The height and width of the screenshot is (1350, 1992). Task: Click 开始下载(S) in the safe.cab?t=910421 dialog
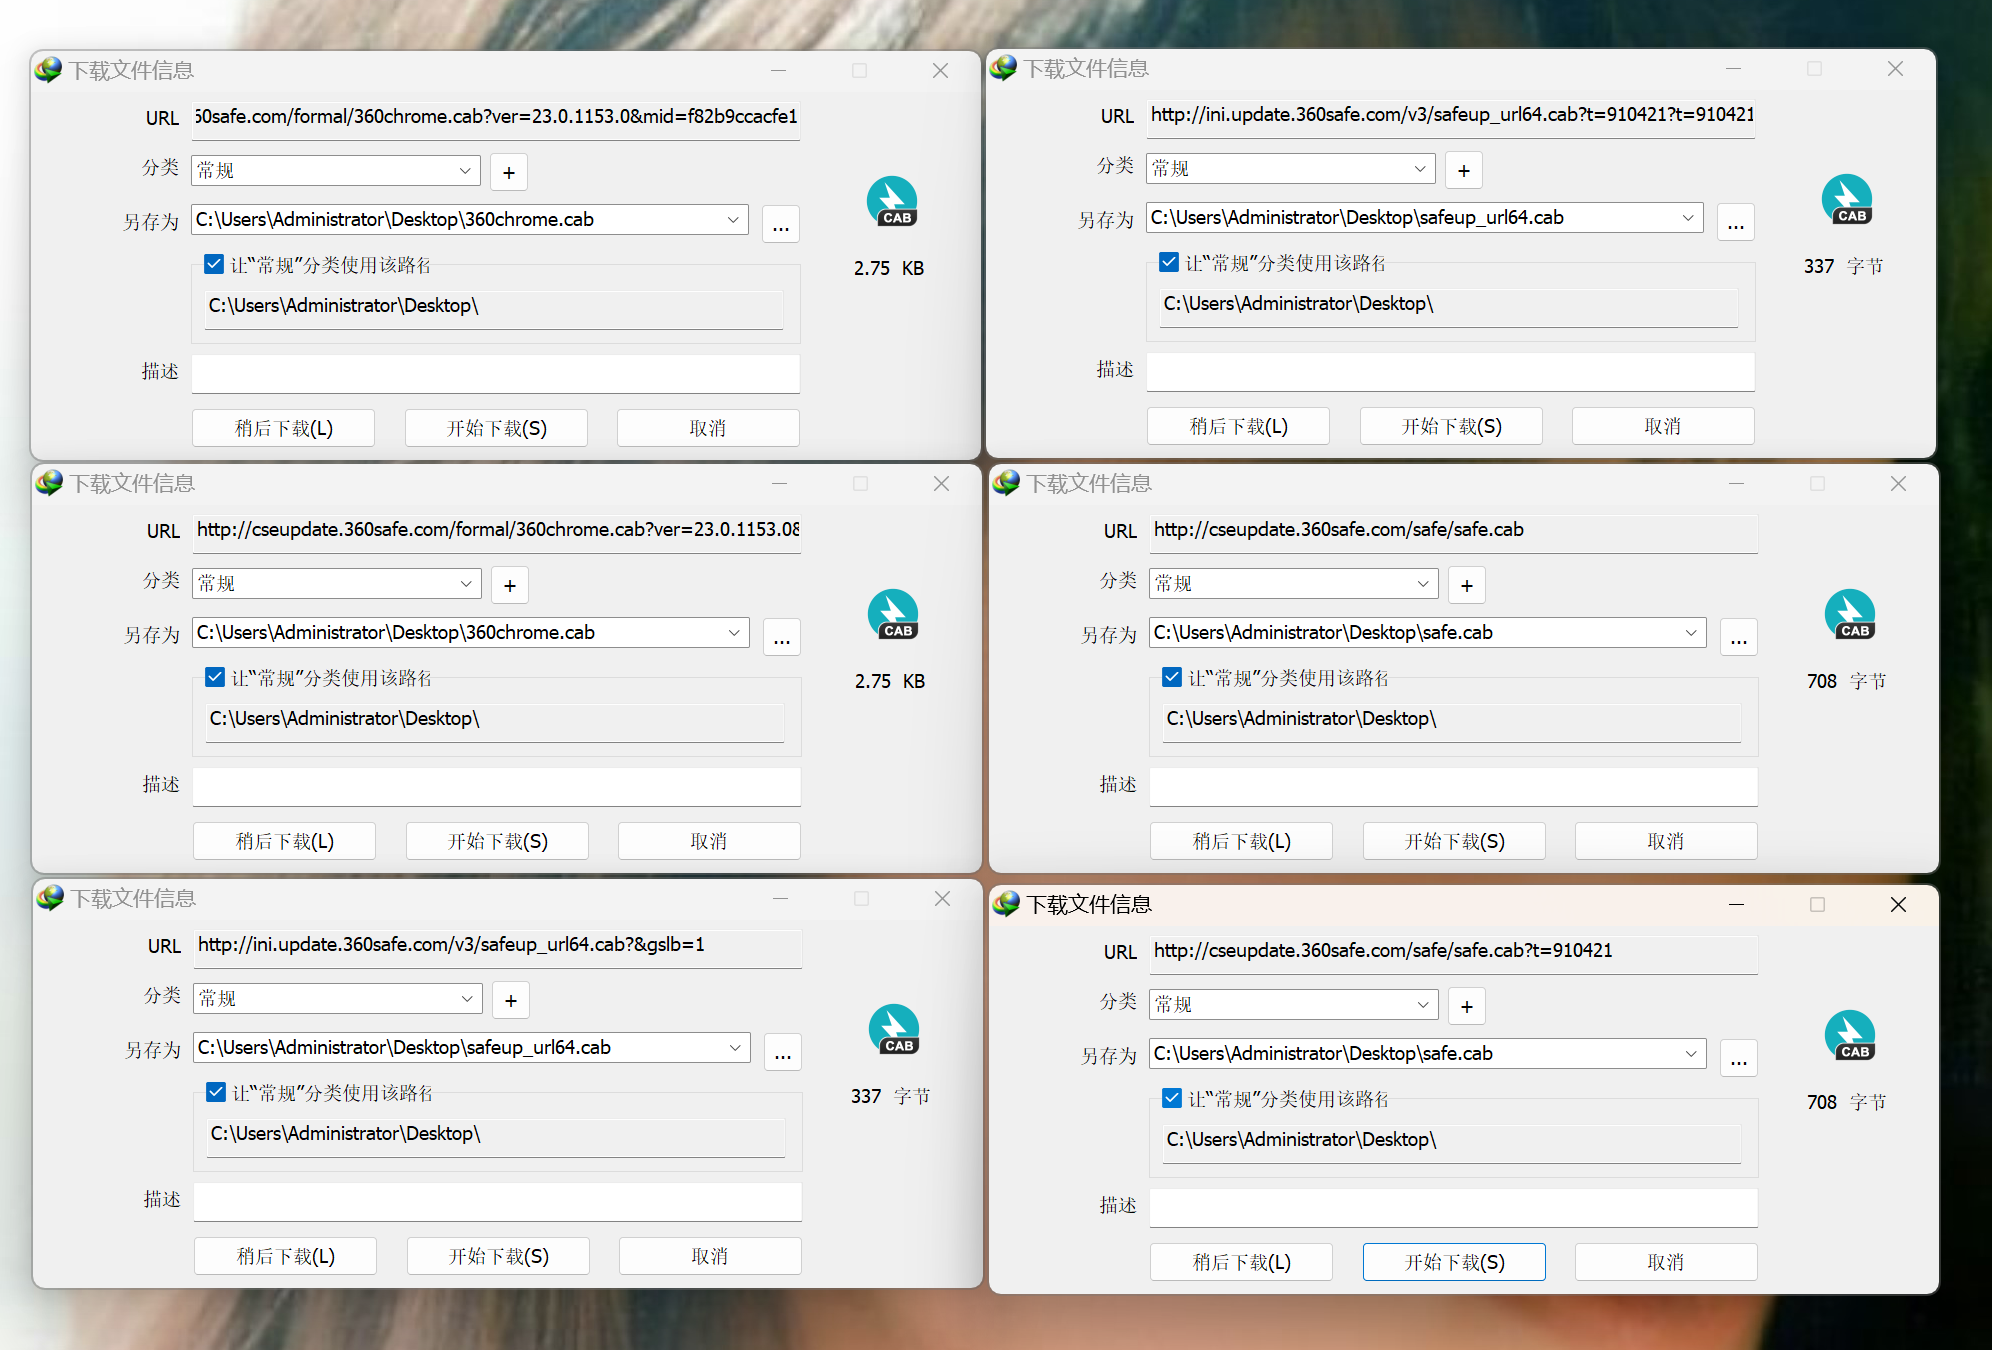pos(1453,1262)
